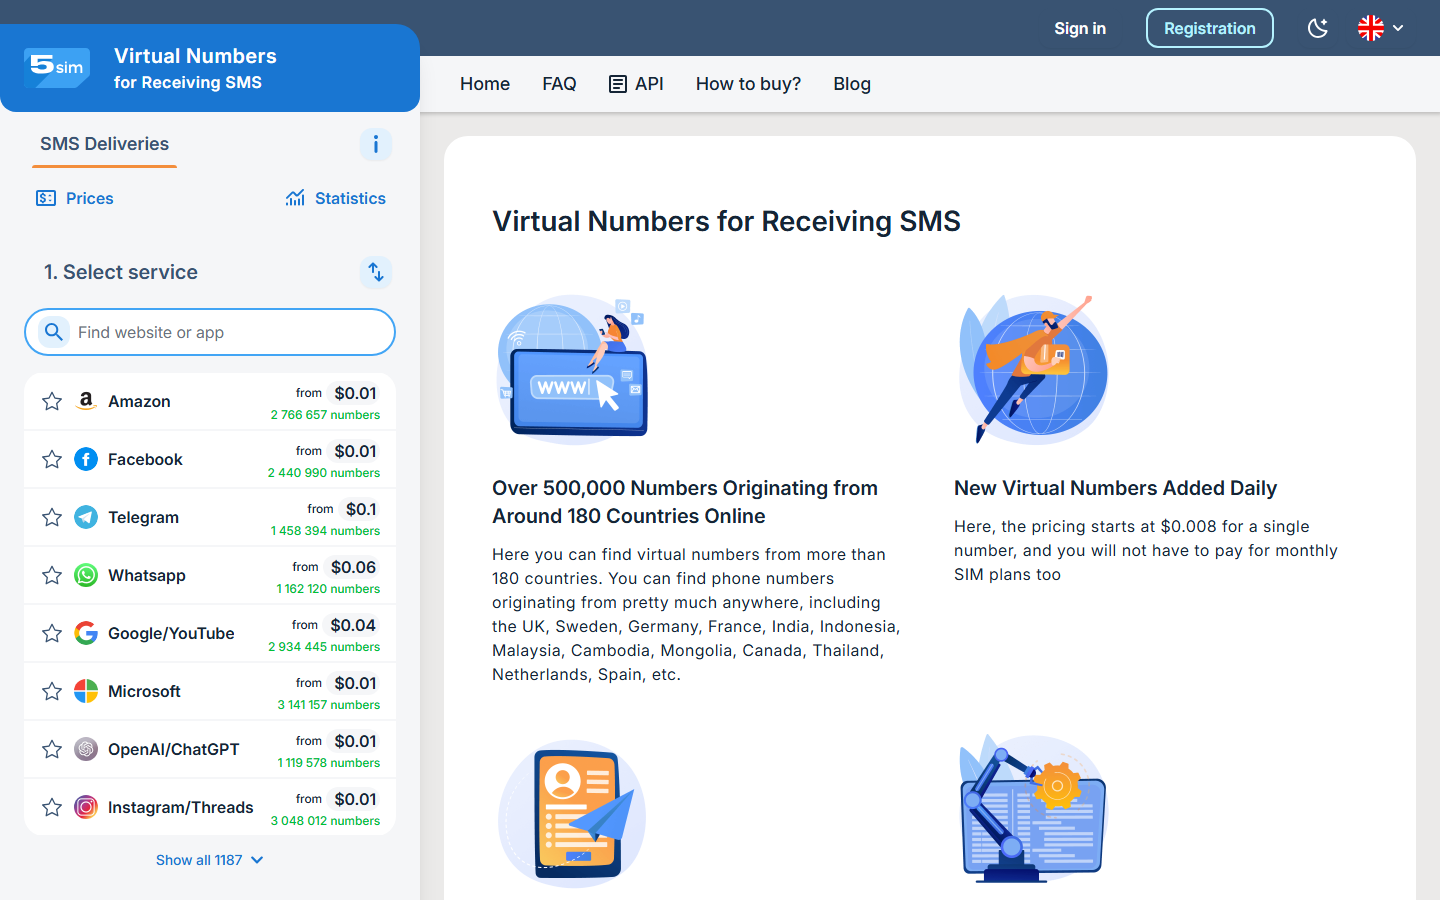The image size is (1440, 900).
Task: Click the Registration button
Action: pos(1209,28)
